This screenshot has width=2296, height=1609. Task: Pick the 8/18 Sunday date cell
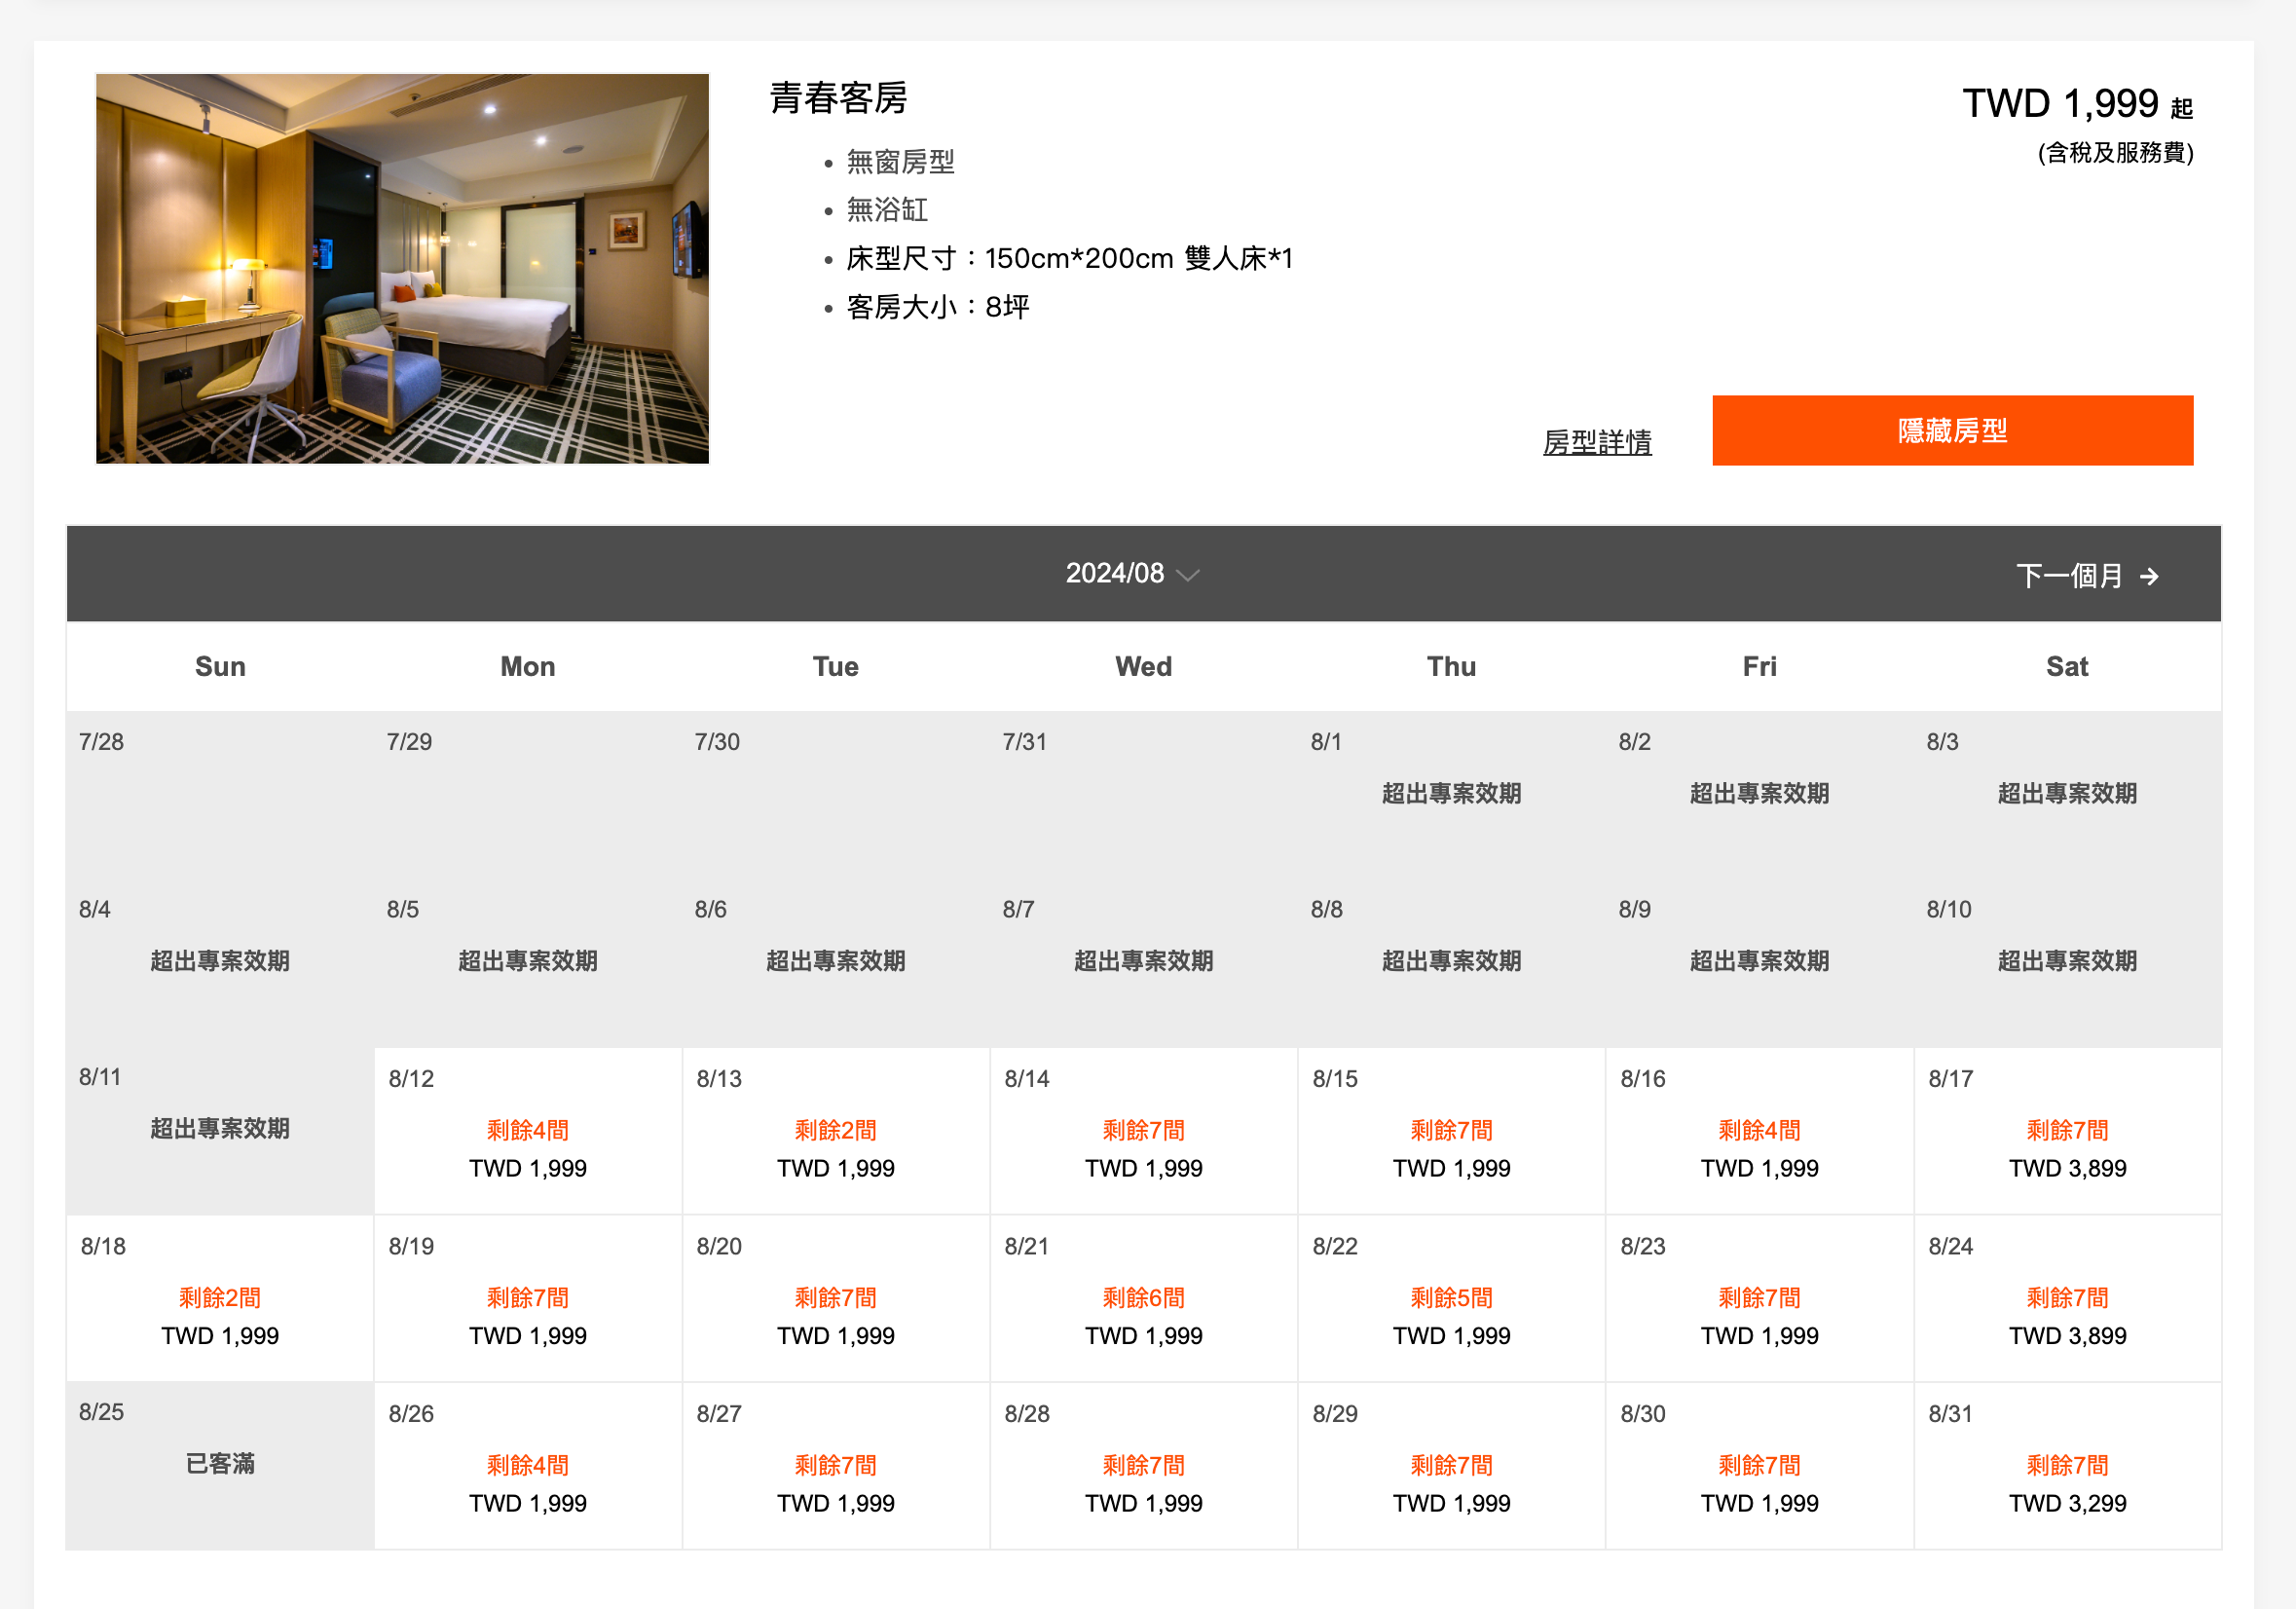click(x=220, y=1298)
